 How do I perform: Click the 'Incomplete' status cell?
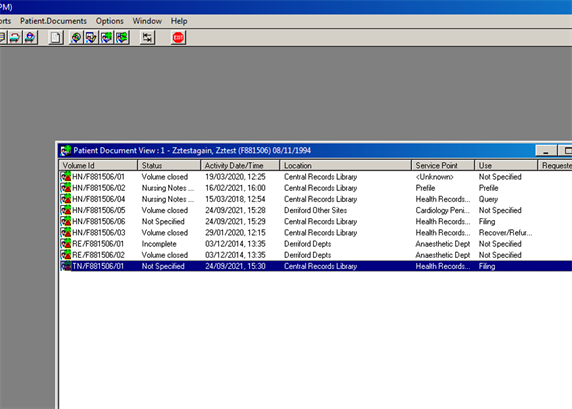click(x=159, y=244)
